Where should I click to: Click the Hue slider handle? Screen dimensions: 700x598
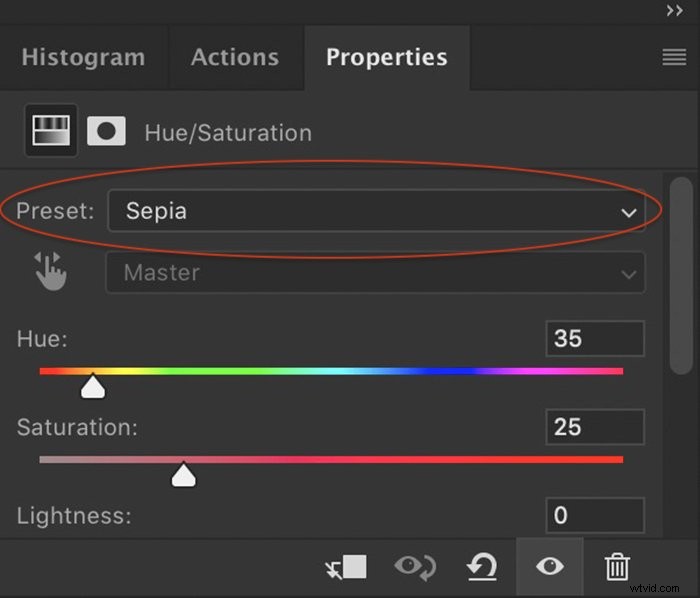click(93, 386)
